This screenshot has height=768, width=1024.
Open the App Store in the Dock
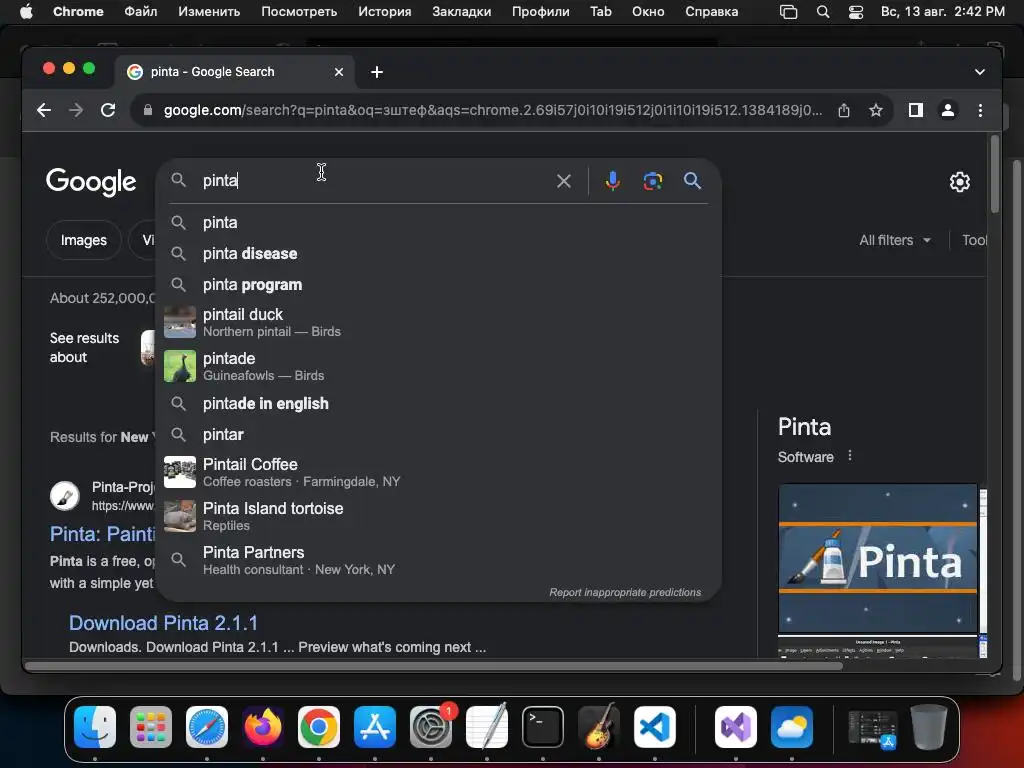pyautogui.click(x=375, y=727)
